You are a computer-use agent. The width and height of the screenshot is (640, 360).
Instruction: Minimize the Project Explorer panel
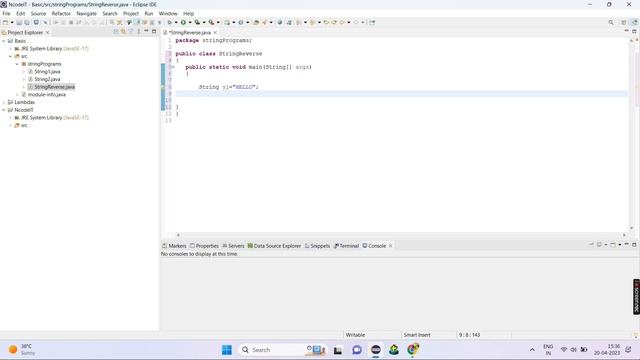tap(146, 31)
